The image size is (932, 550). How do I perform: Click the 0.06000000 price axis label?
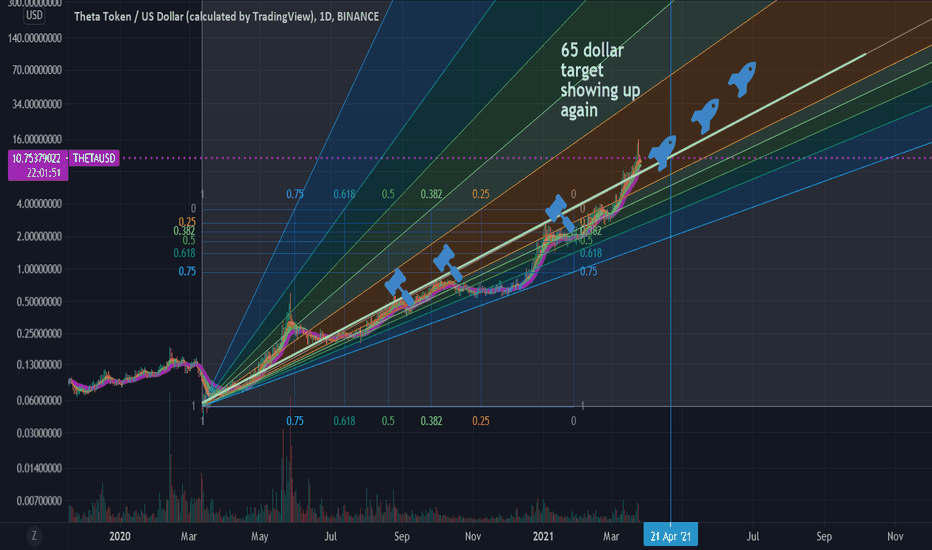[39, 401]
